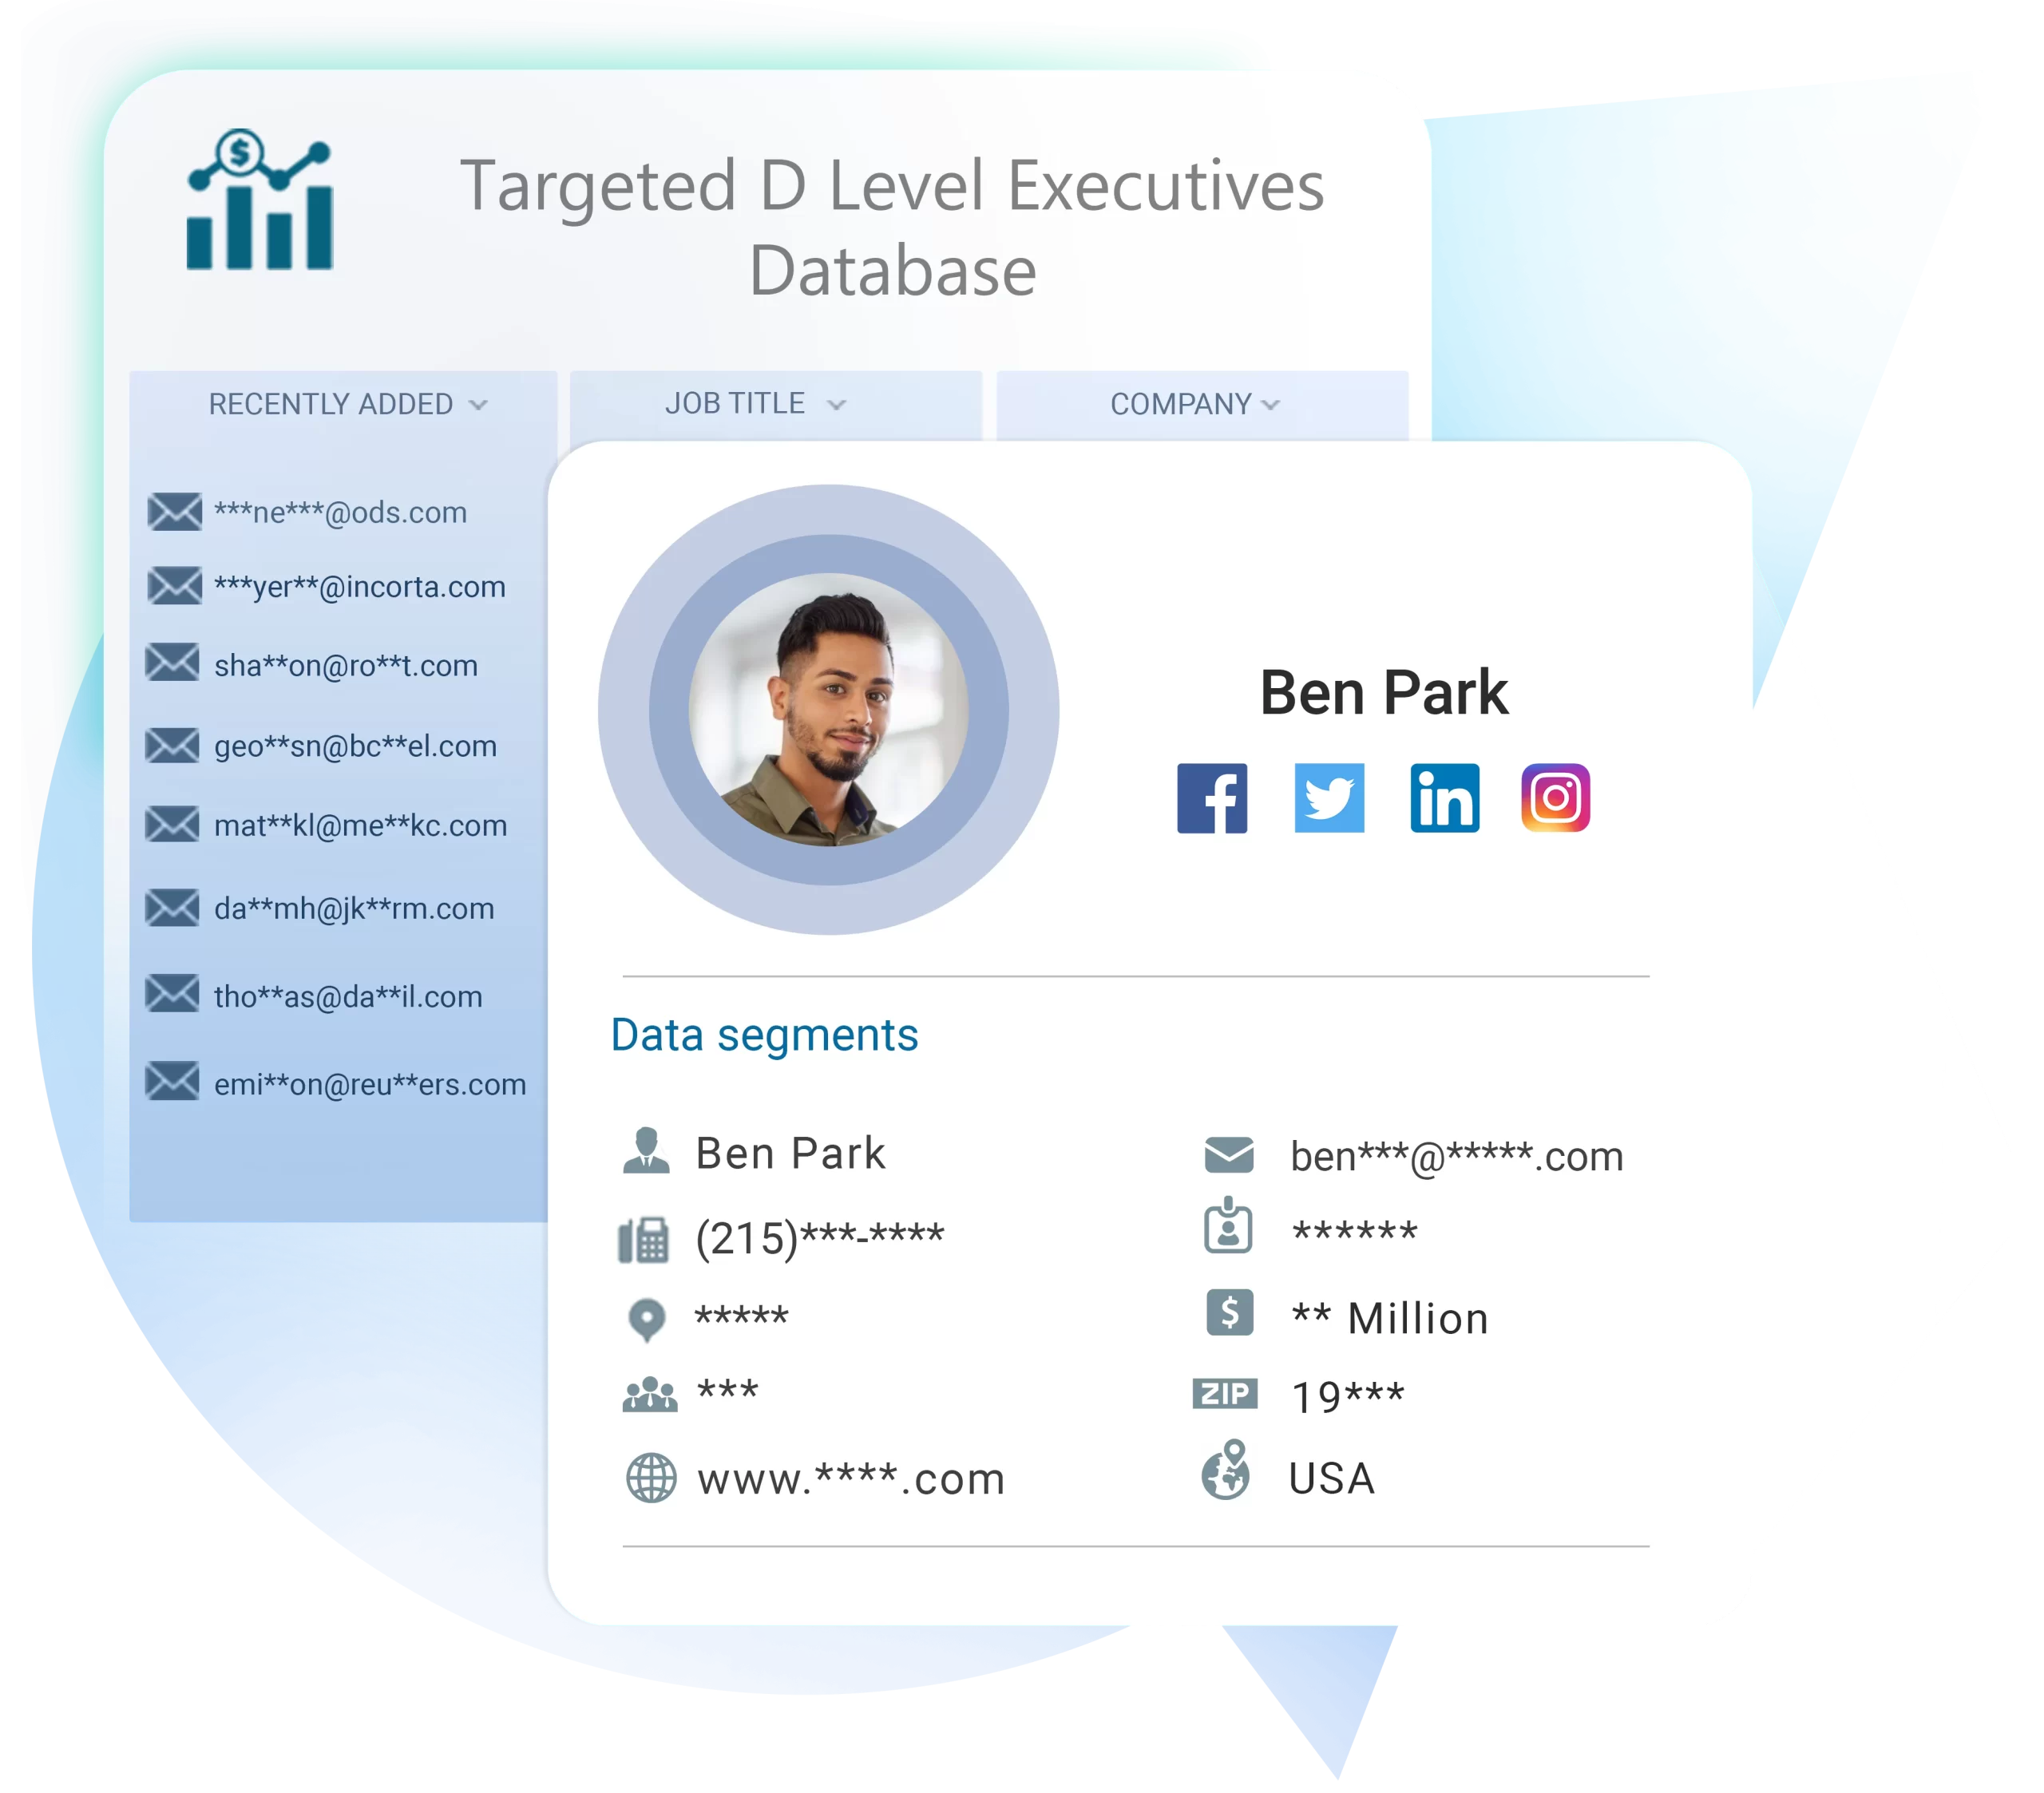Click the Instagram icon for Ben Park
The image size is (2044, 1793).
click(x=1554, y=799)
